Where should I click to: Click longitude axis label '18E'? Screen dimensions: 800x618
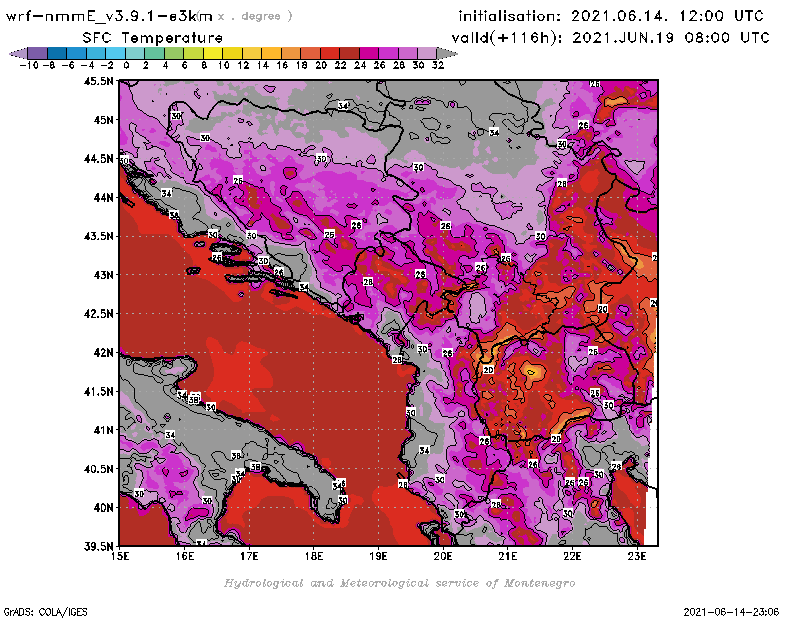(314, 556)
